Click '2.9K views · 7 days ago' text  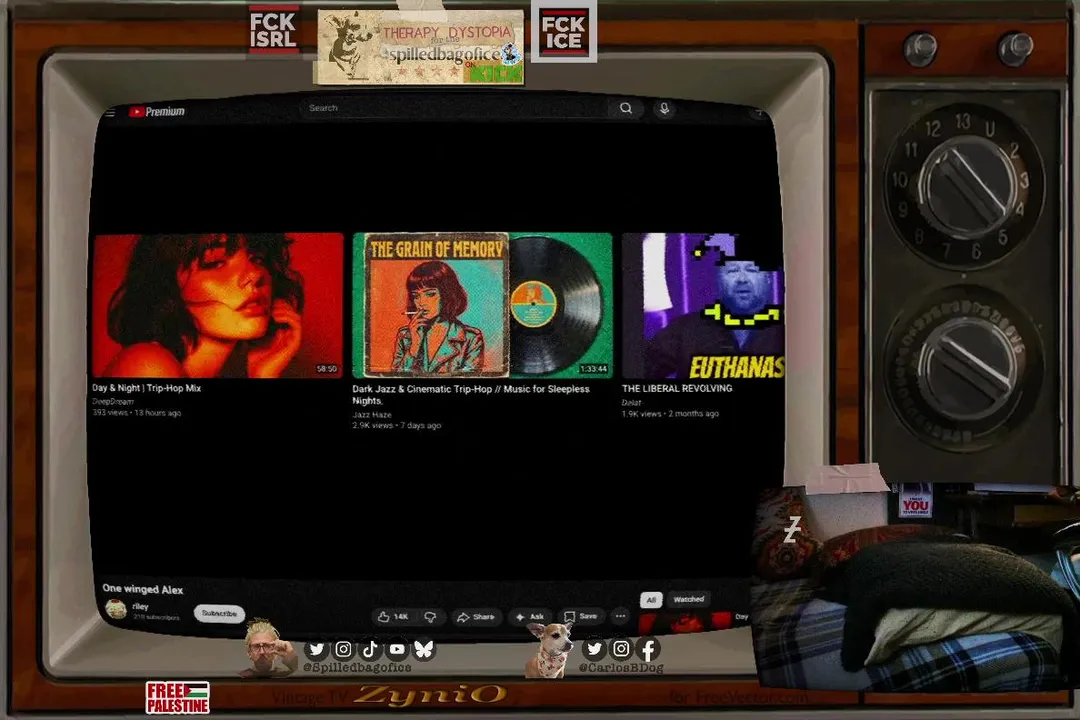(397, 426)
